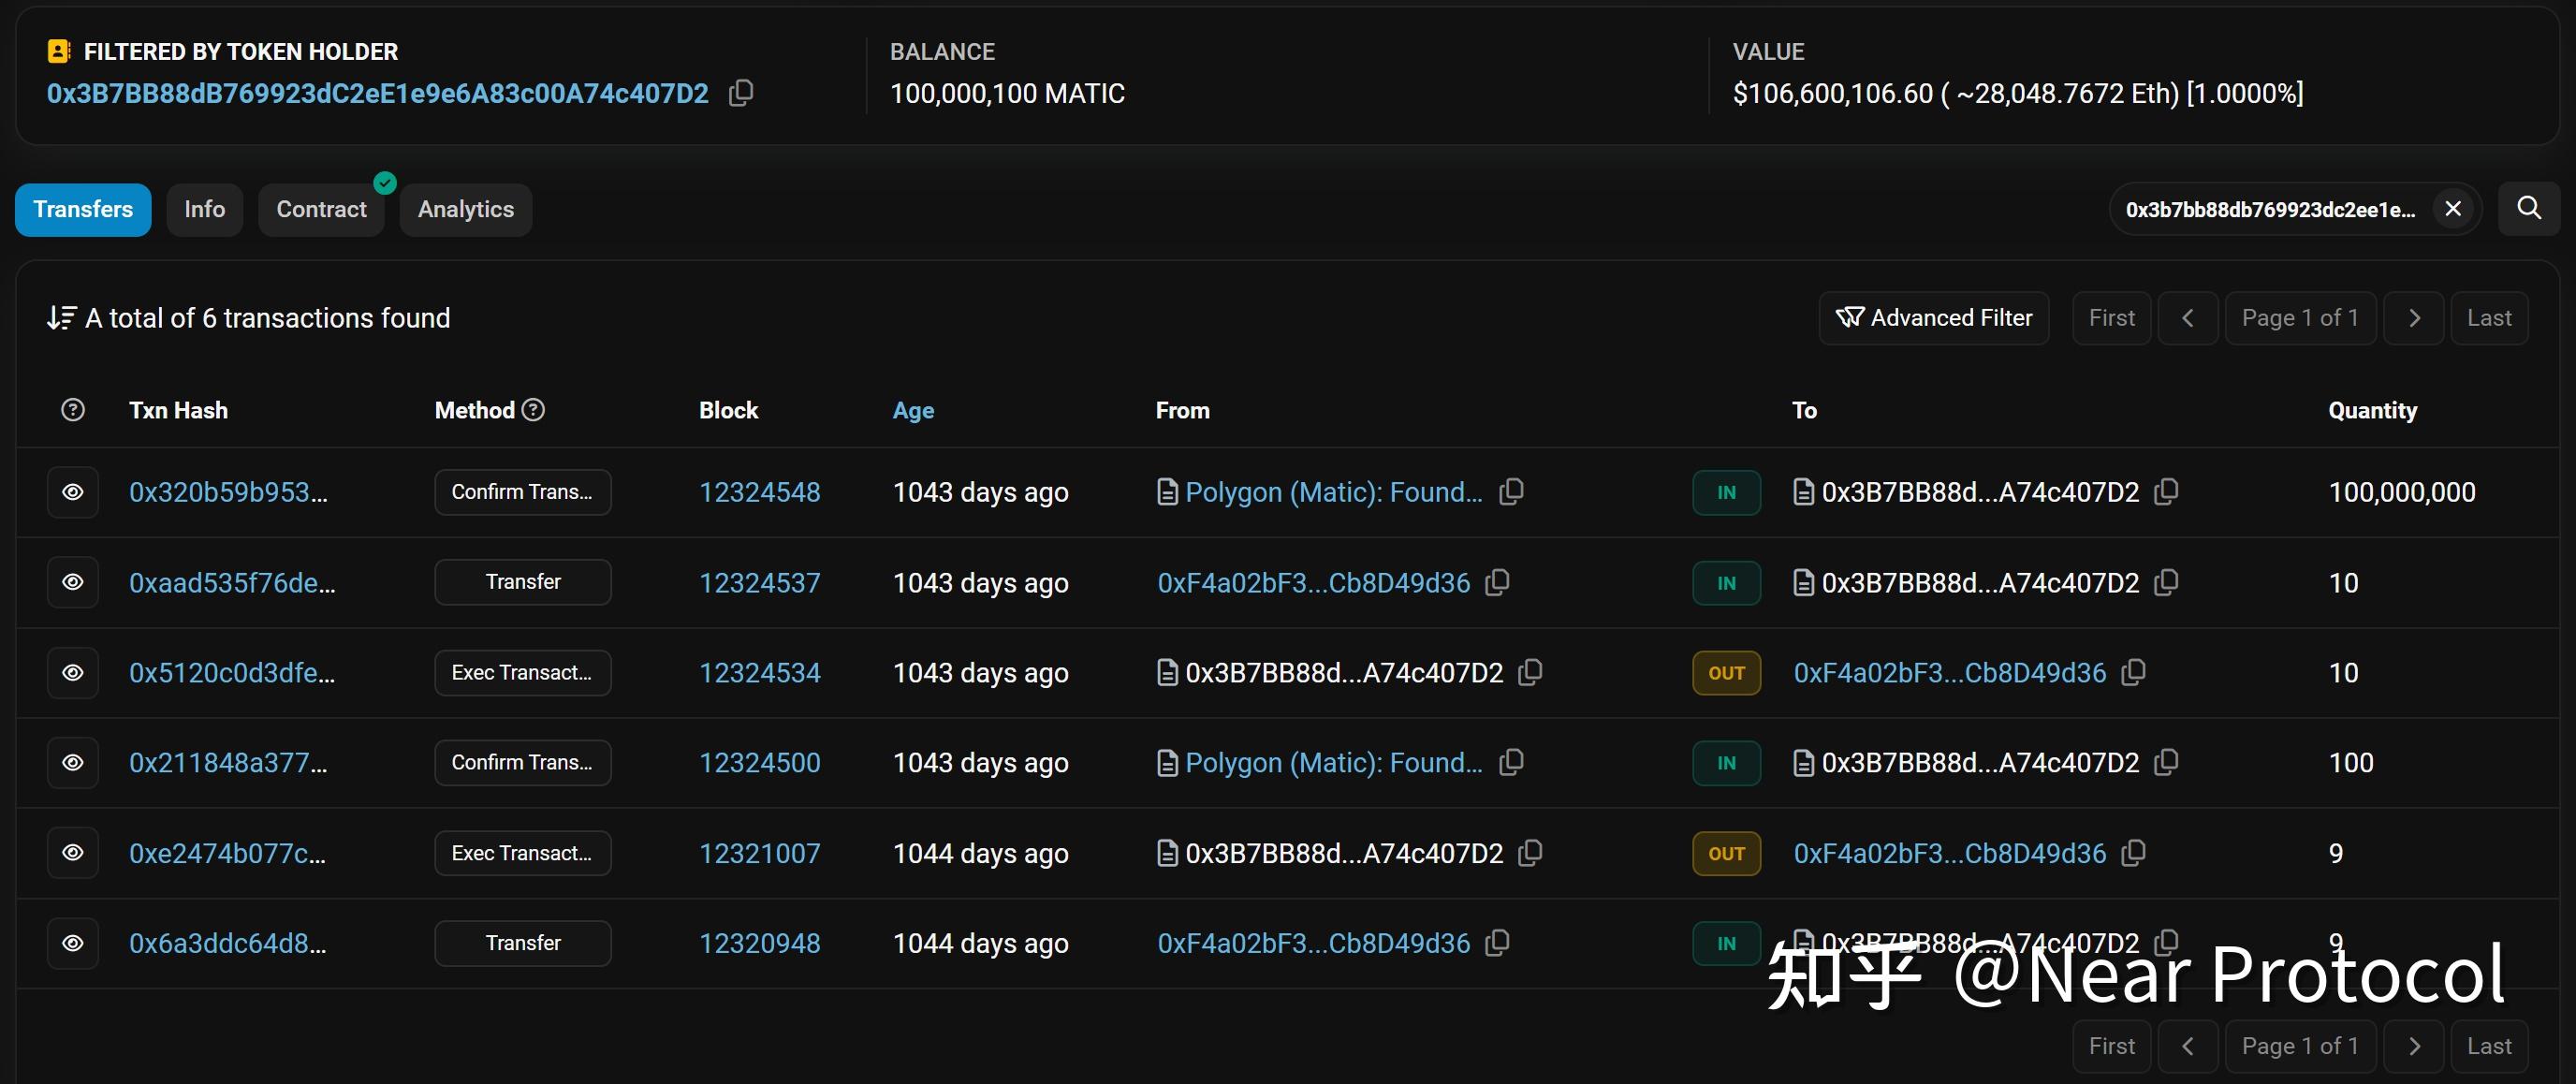Switch to the Analytics tab
The height and width of the screenshot is (1084, 2576).
465,209
